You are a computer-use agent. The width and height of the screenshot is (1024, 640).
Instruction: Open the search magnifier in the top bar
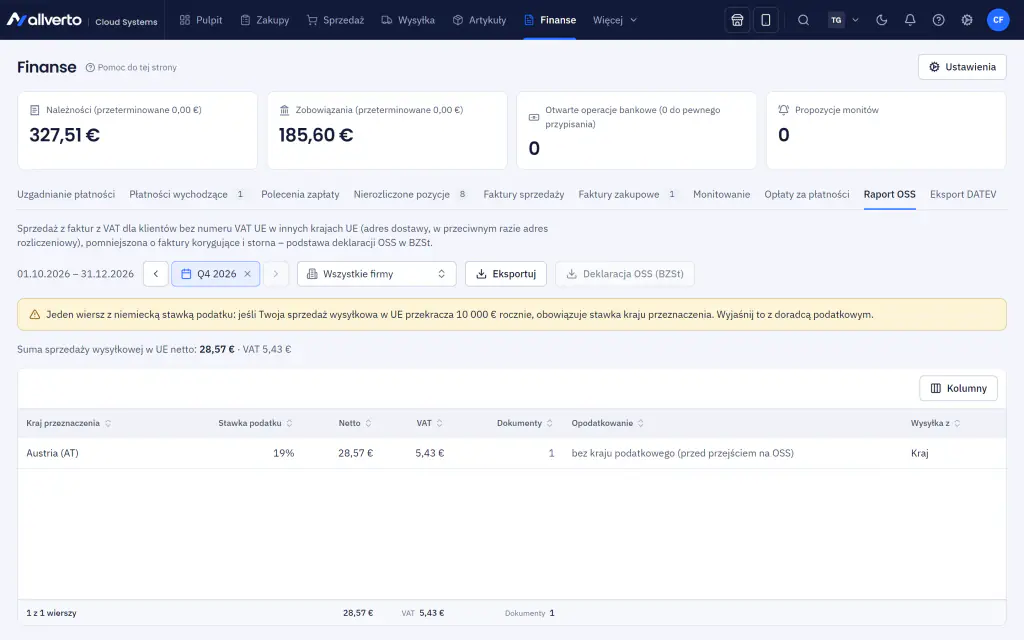coord(803,20)
